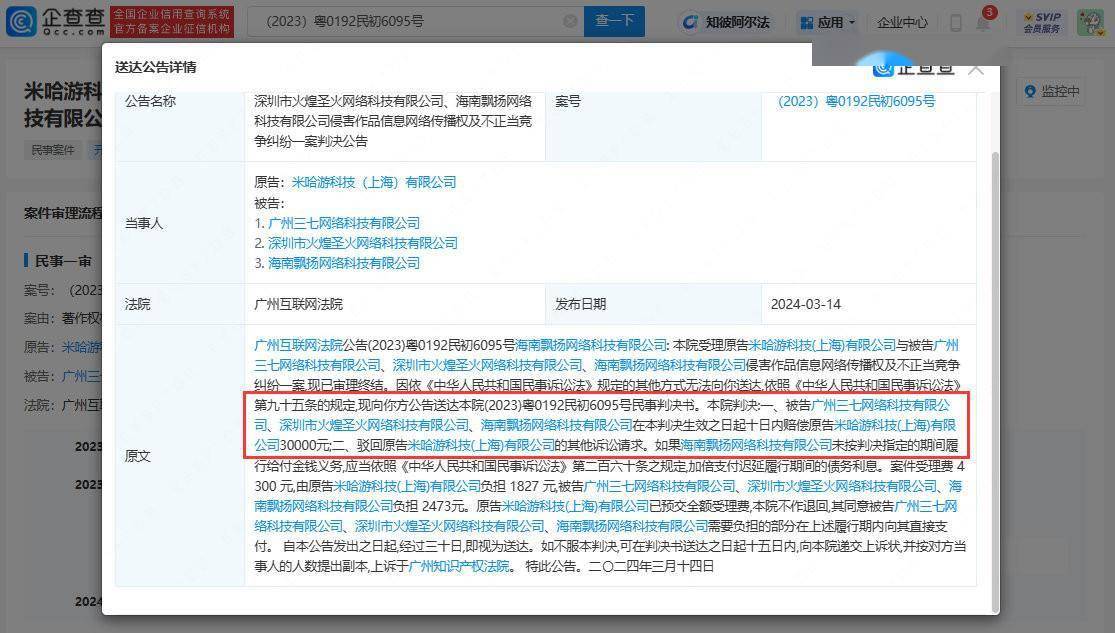The height and width of the screenshot is (633, 1115).
Task: Expand the 应用 dropdown menu
Action: pos(828,23)
